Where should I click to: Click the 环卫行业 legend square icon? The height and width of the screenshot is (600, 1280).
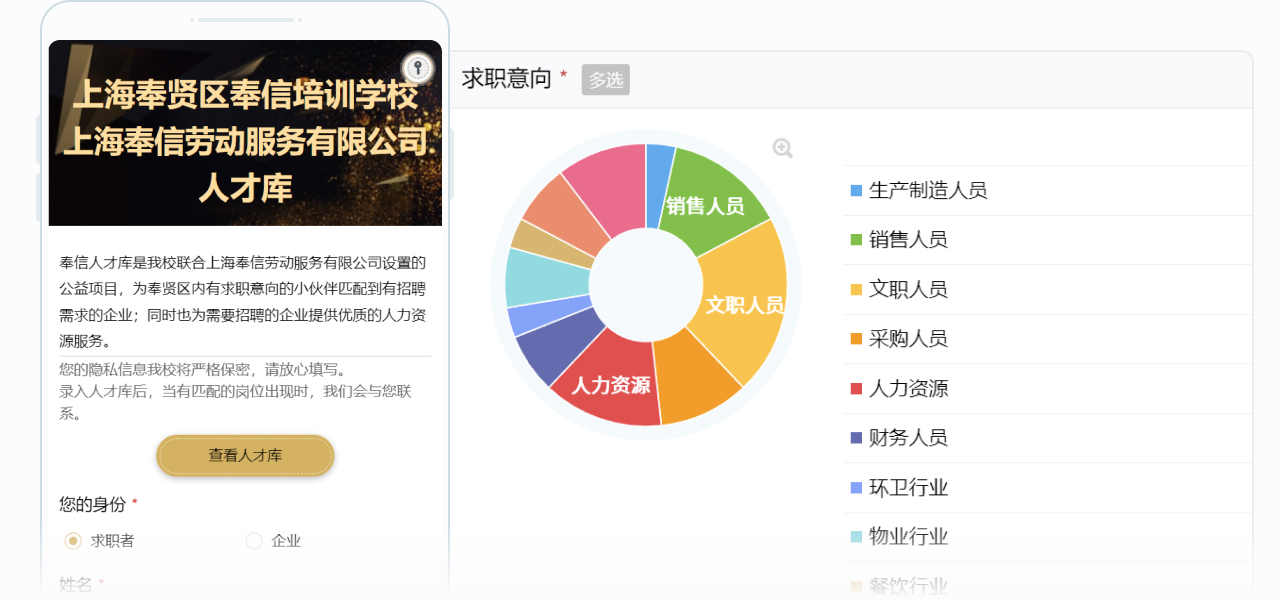(856, 488)
